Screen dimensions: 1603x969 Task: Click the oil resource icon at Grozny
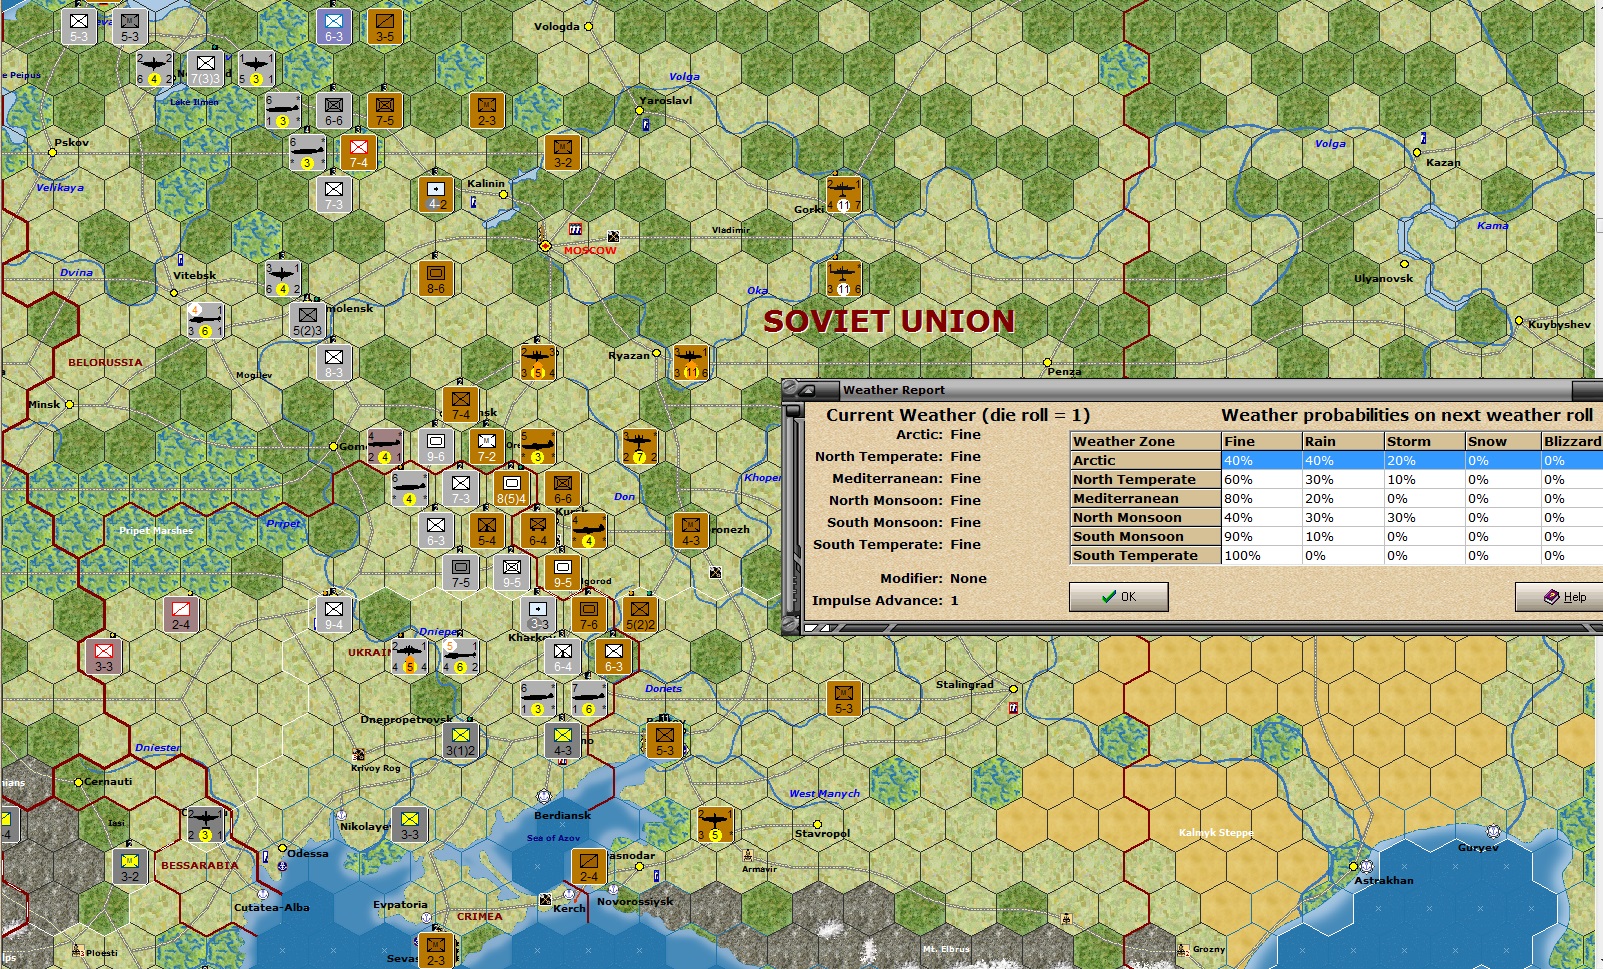pyautogui.click(x=1183, y=949)
